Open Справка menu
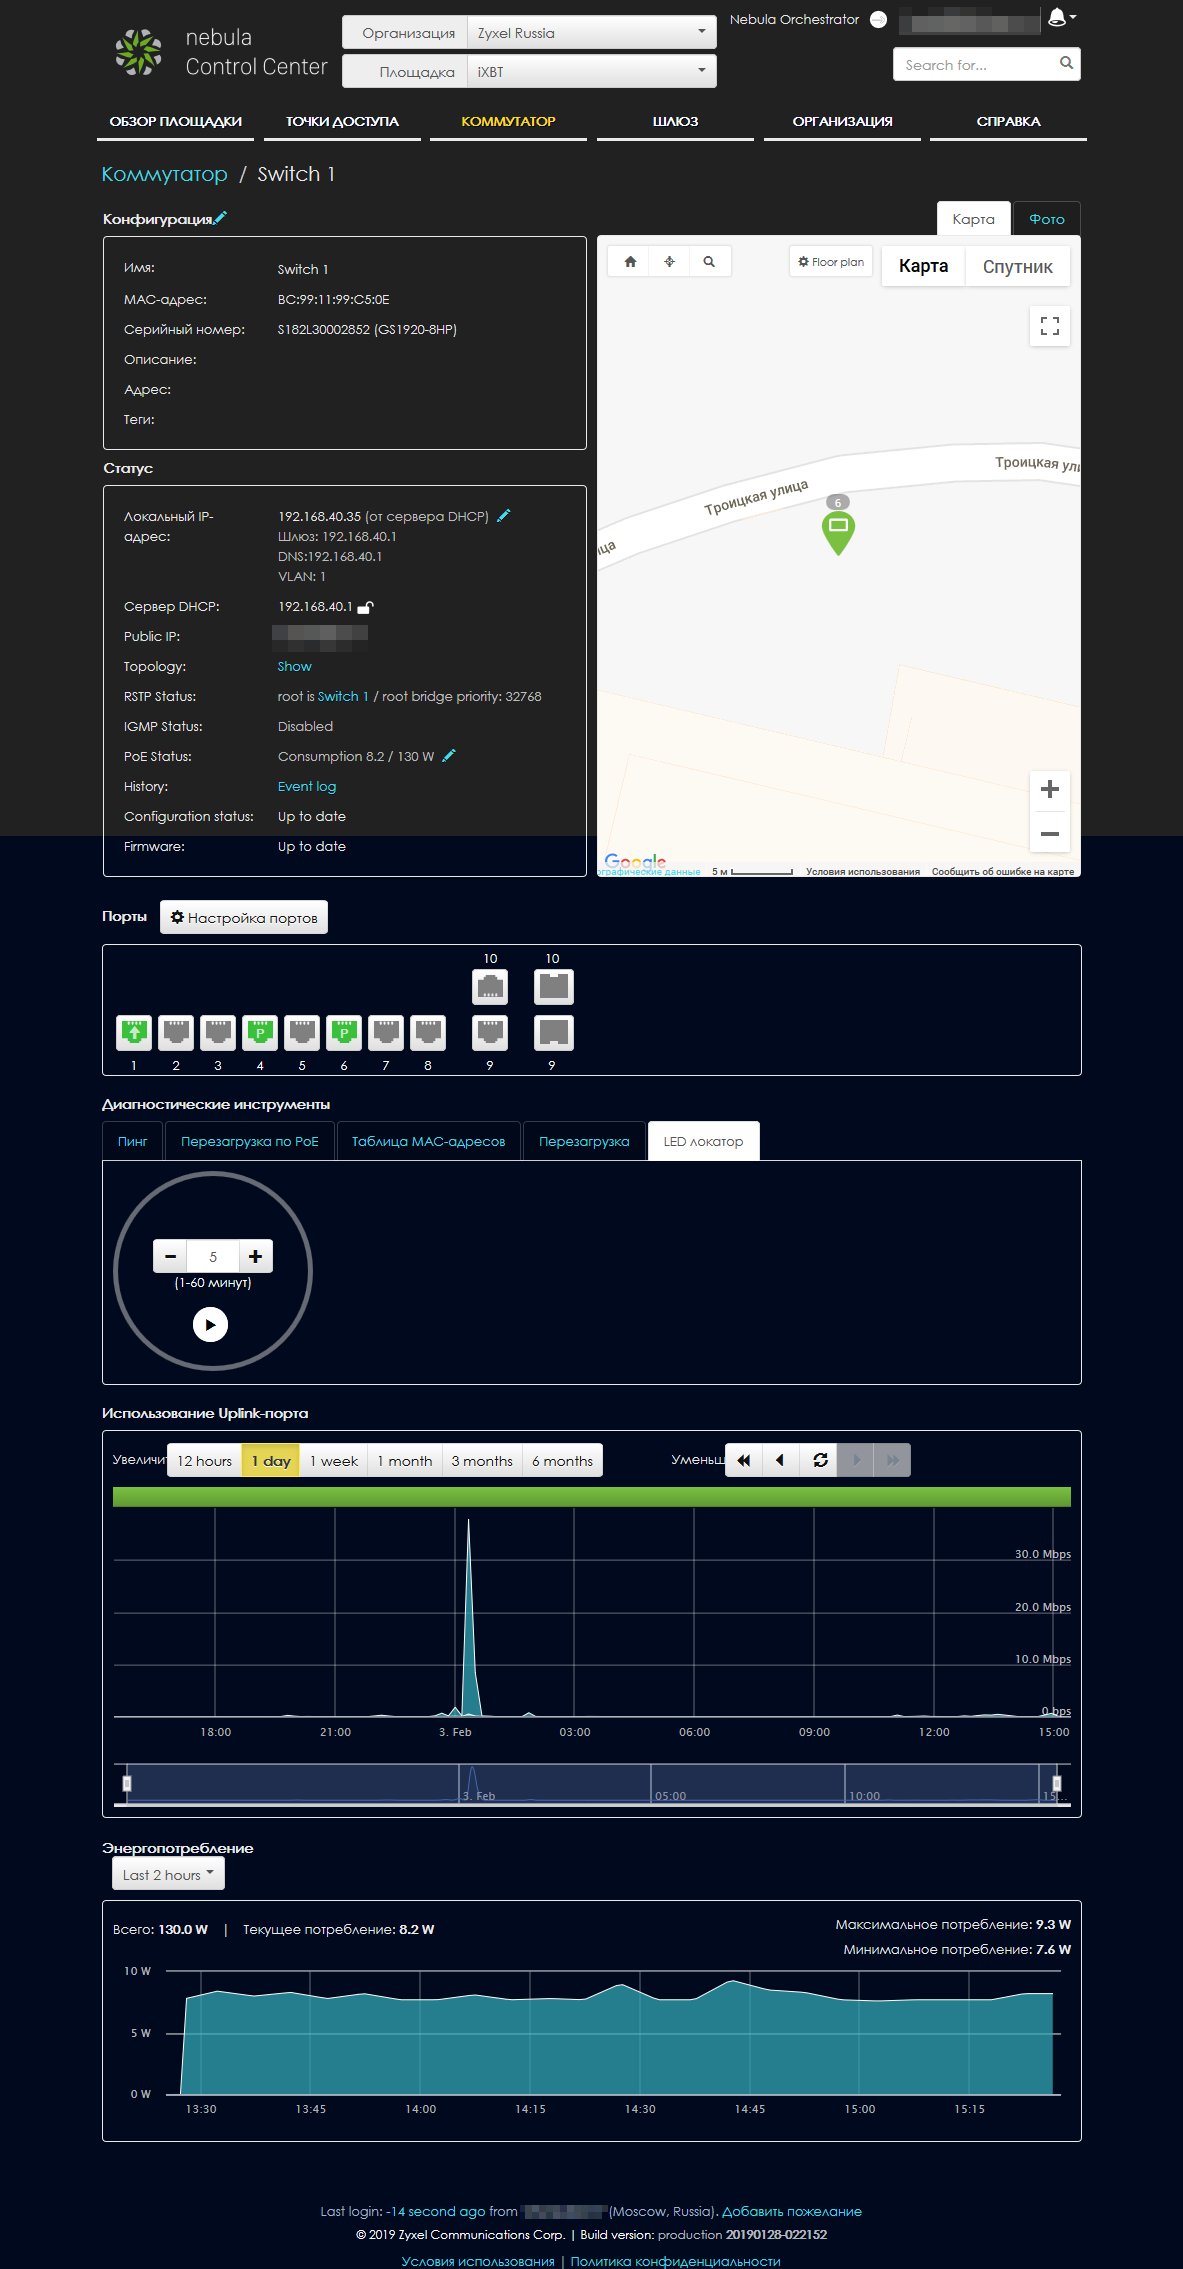Screen dimensions: 1183x2269 pyautogui.click(x=1008, y=122)
